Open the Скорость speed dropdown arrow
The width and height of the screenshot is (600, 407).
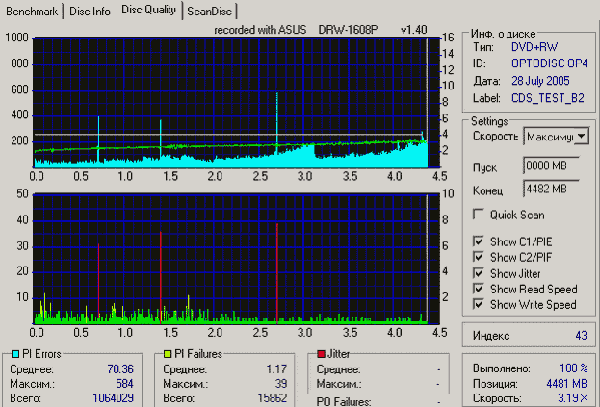click(581, 136)
